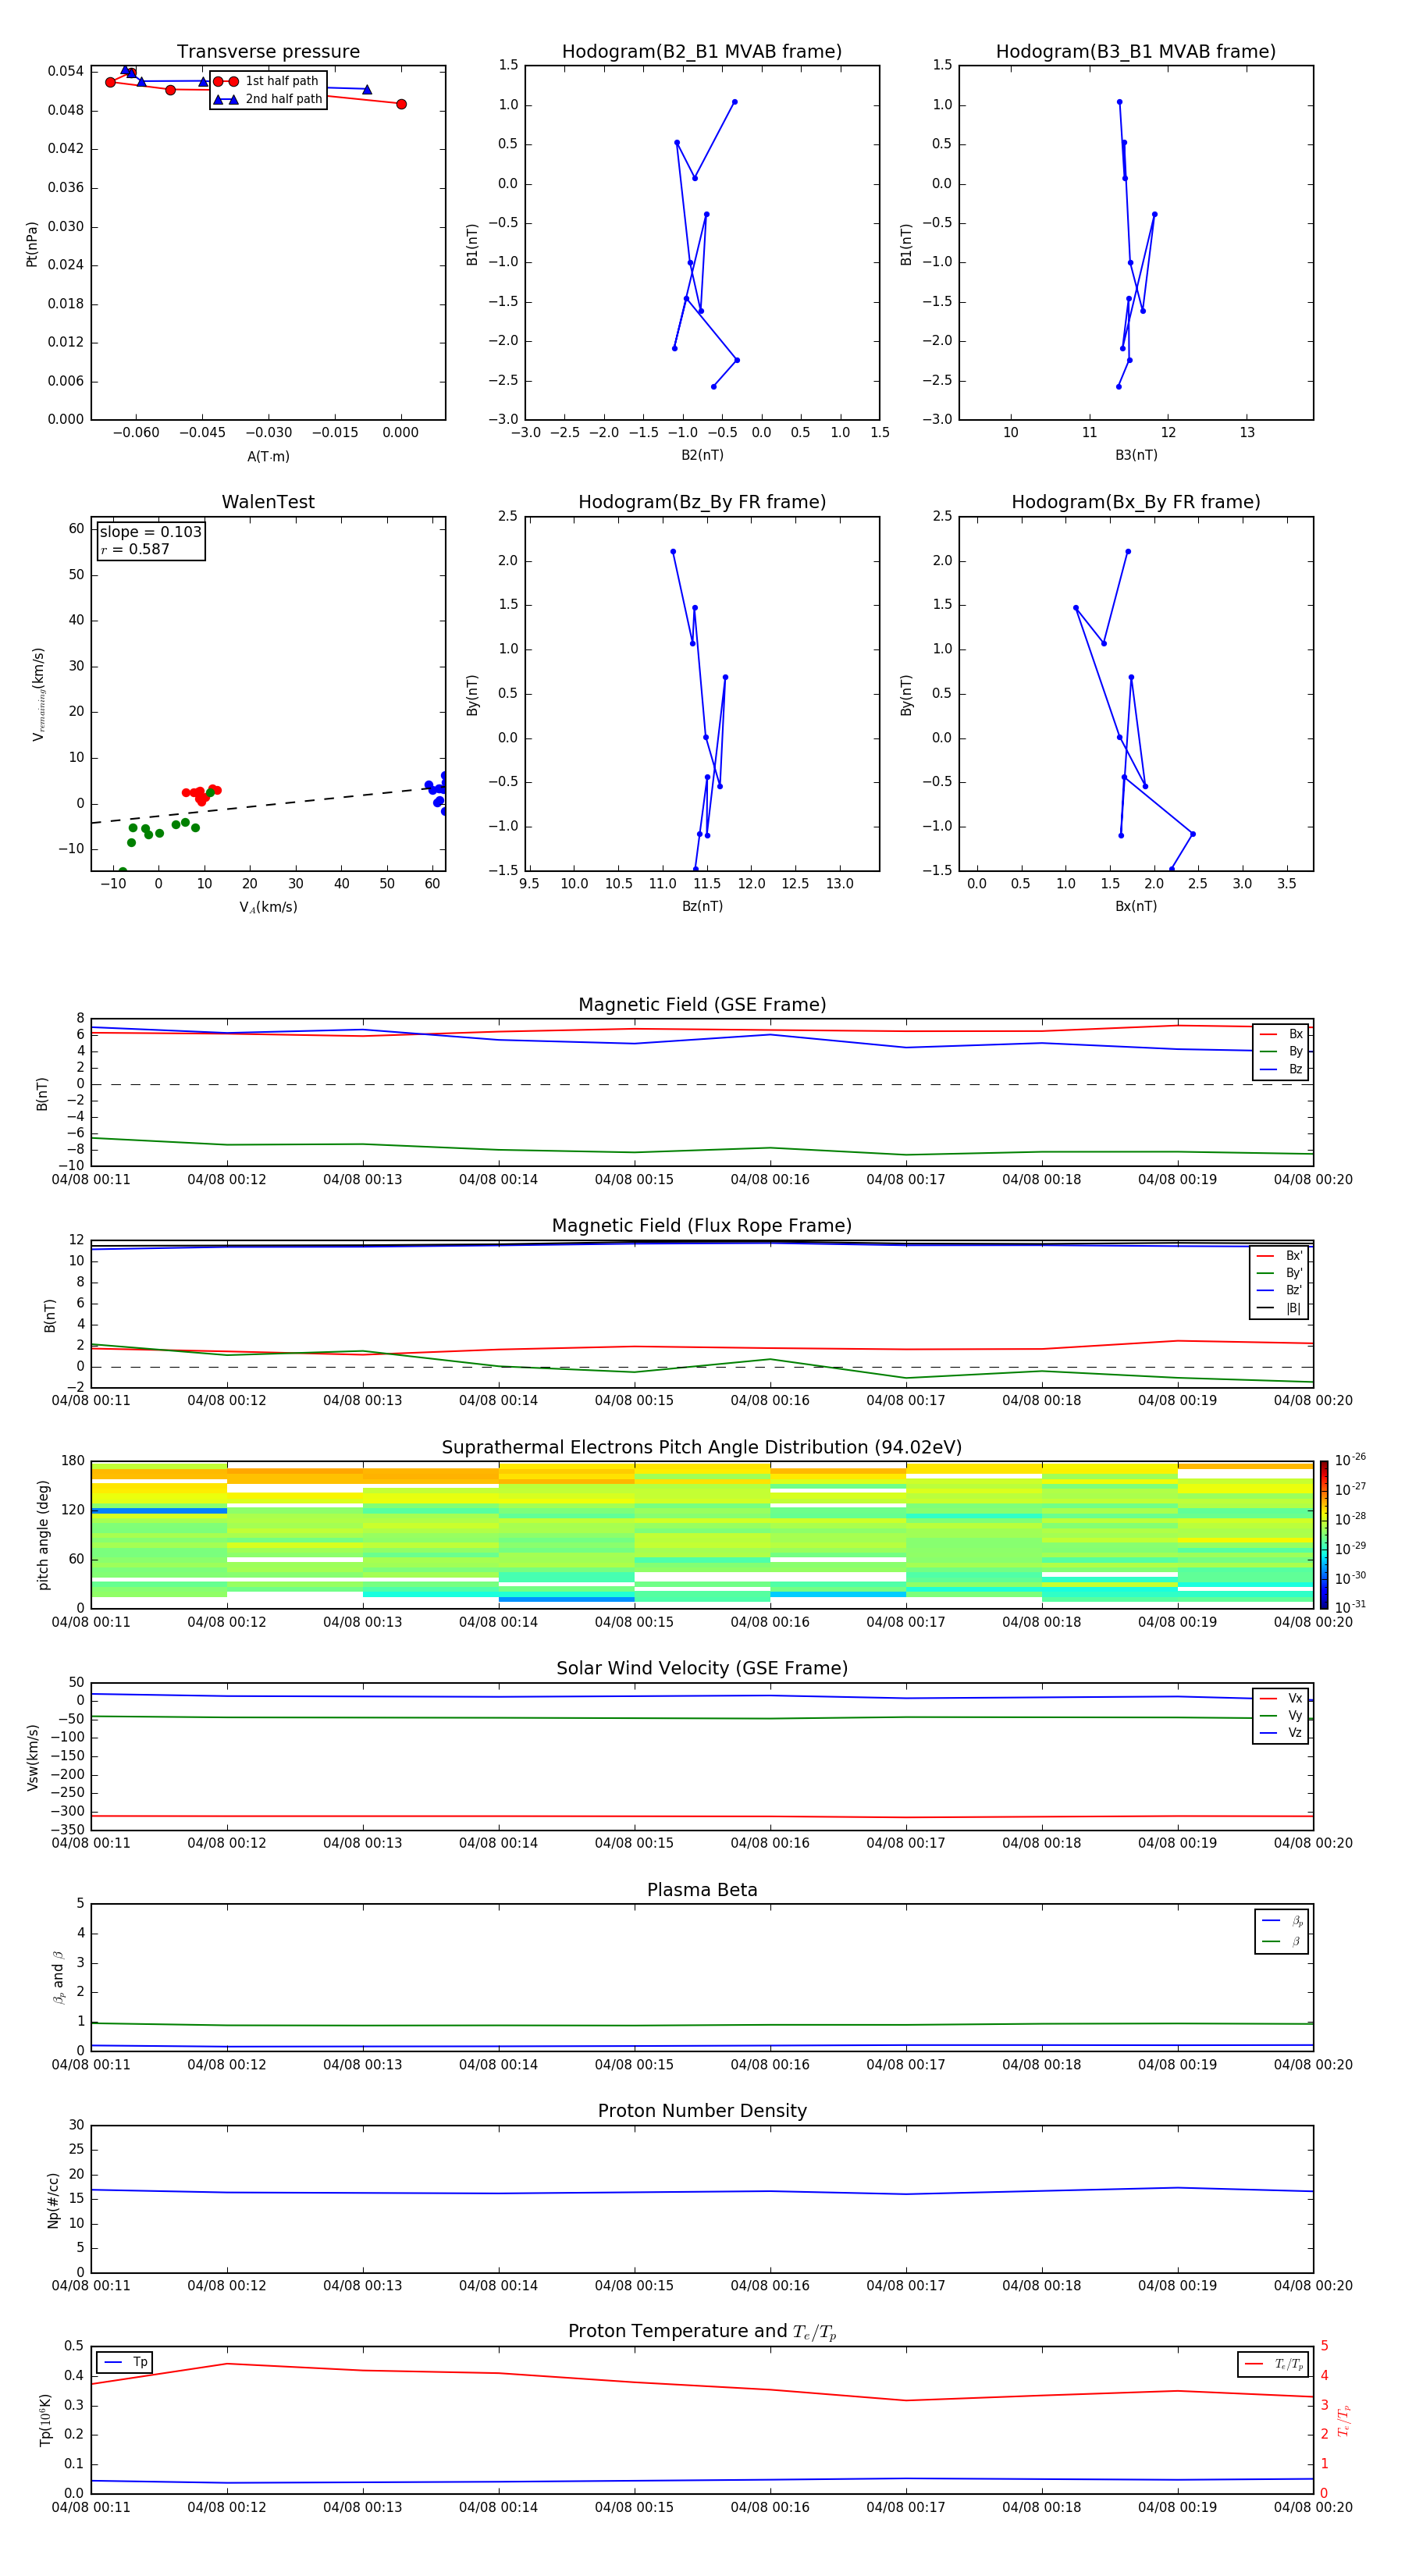The image size is (1405, 2576).
Task: Click the |B| legend entry
Action: [x=1280, y=1308]
